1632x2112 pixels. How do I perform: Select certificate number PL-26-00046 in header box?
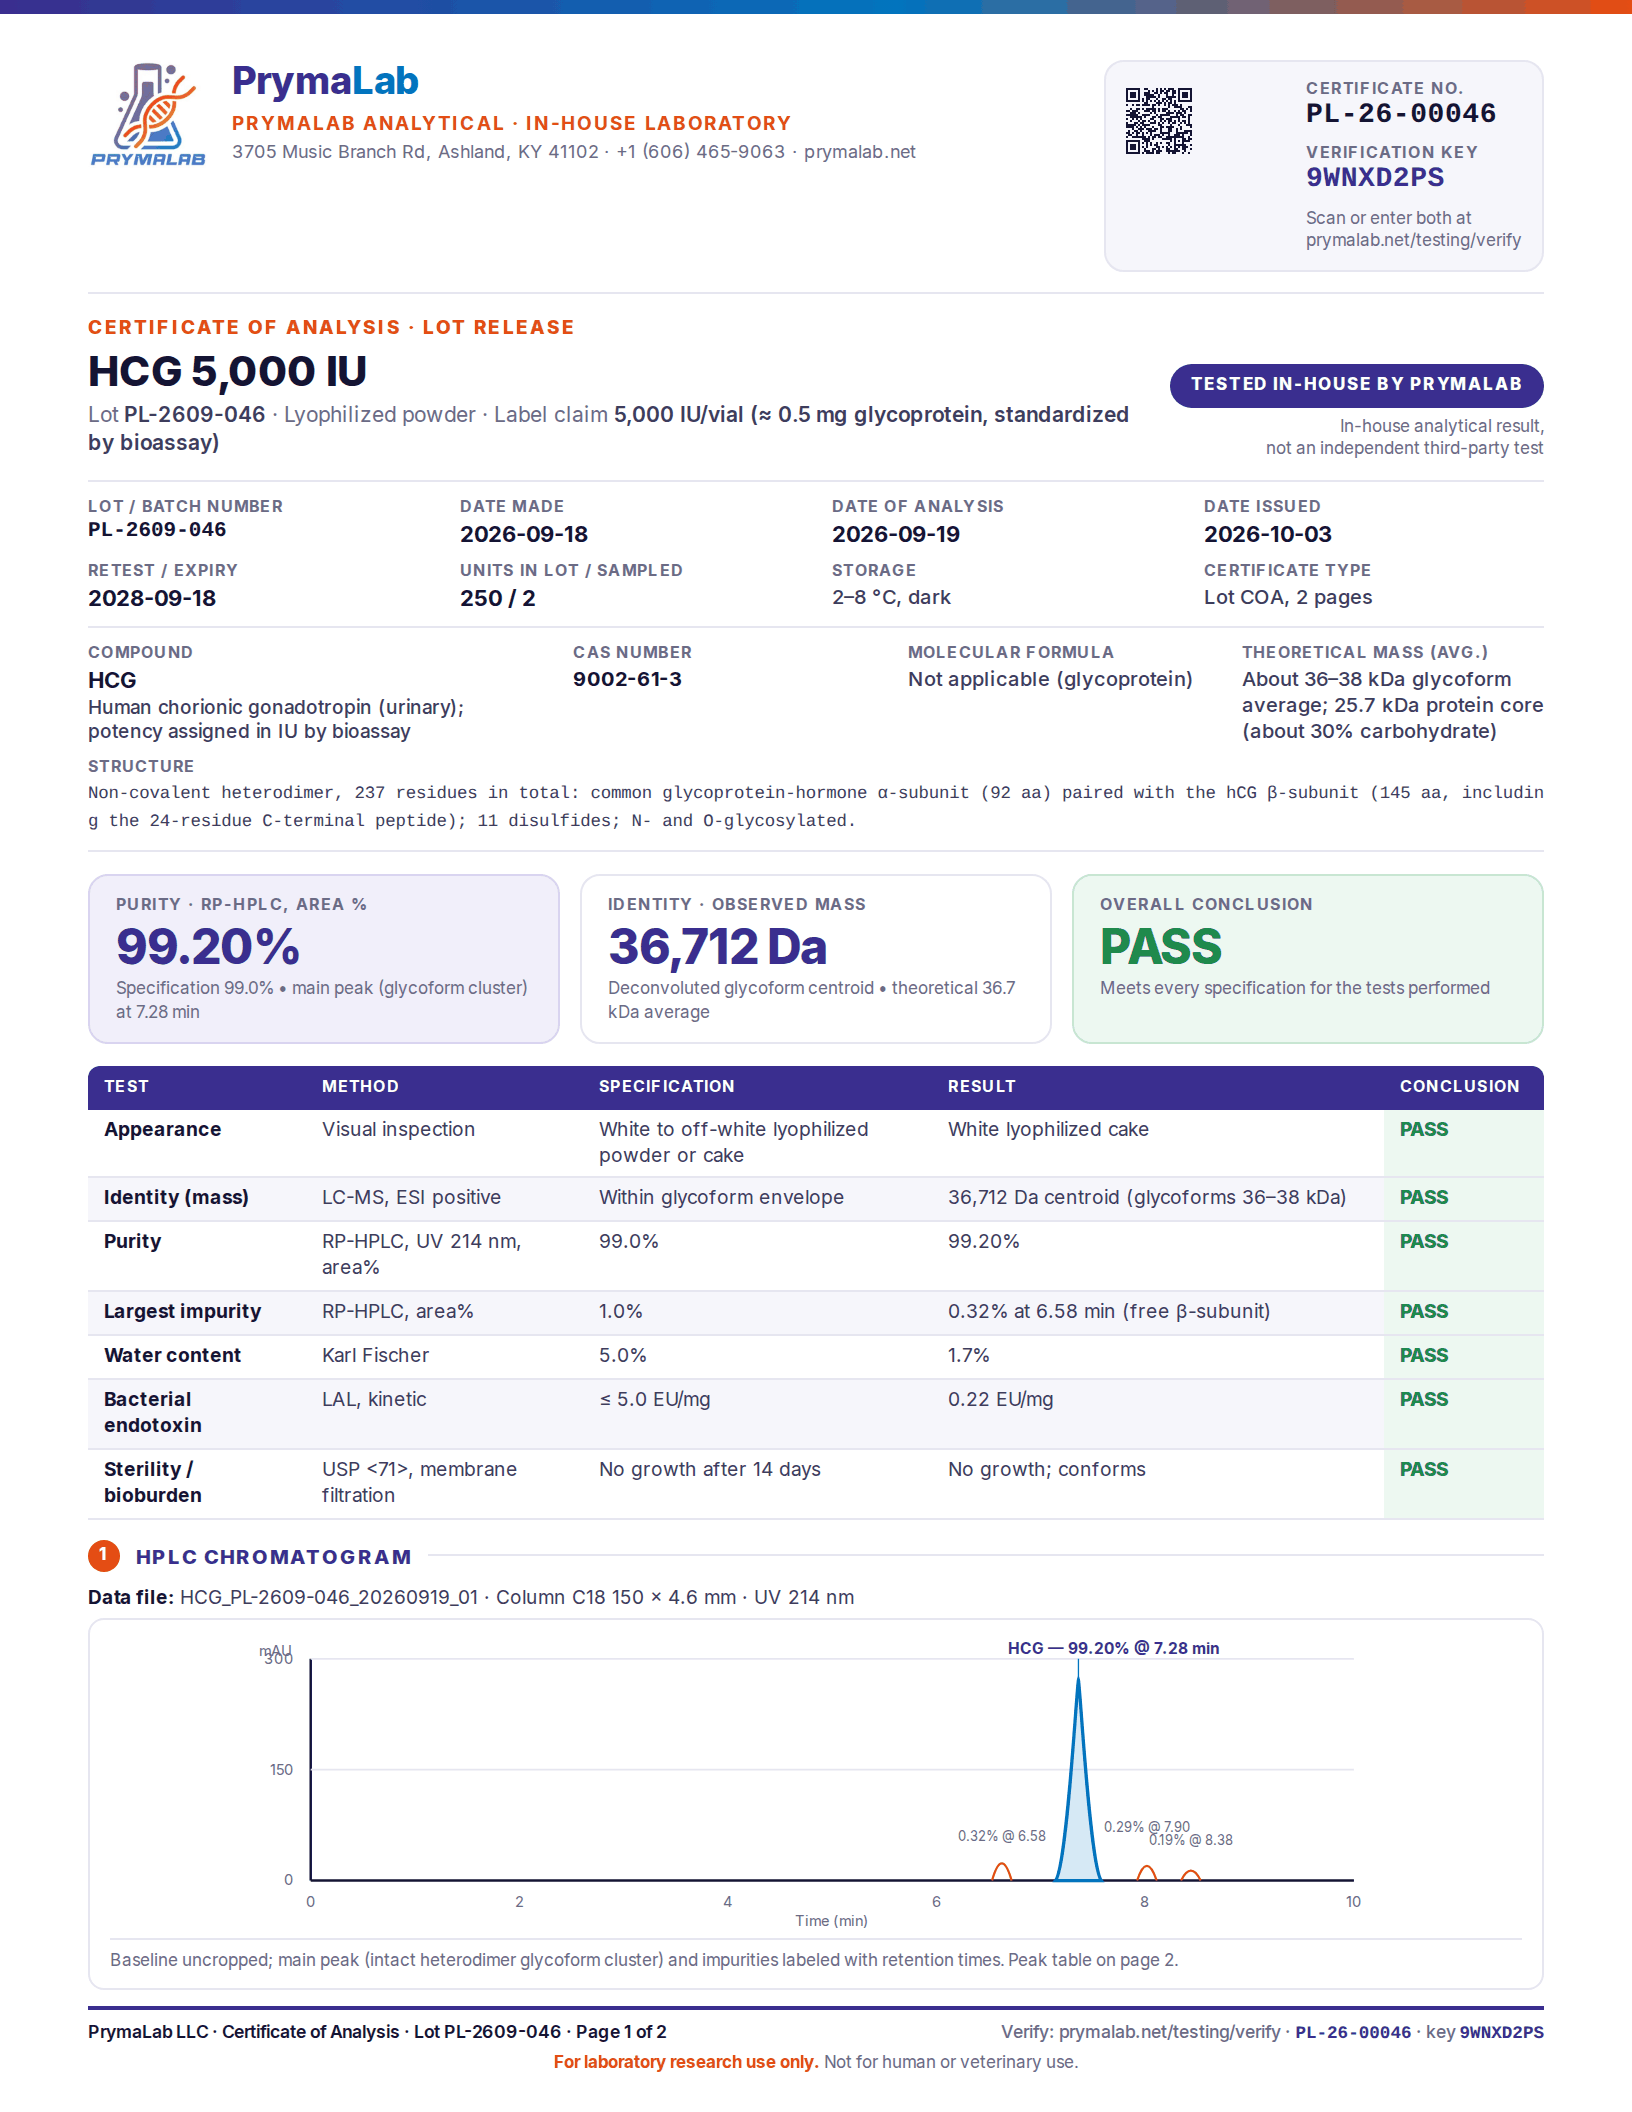[1401, 113]
